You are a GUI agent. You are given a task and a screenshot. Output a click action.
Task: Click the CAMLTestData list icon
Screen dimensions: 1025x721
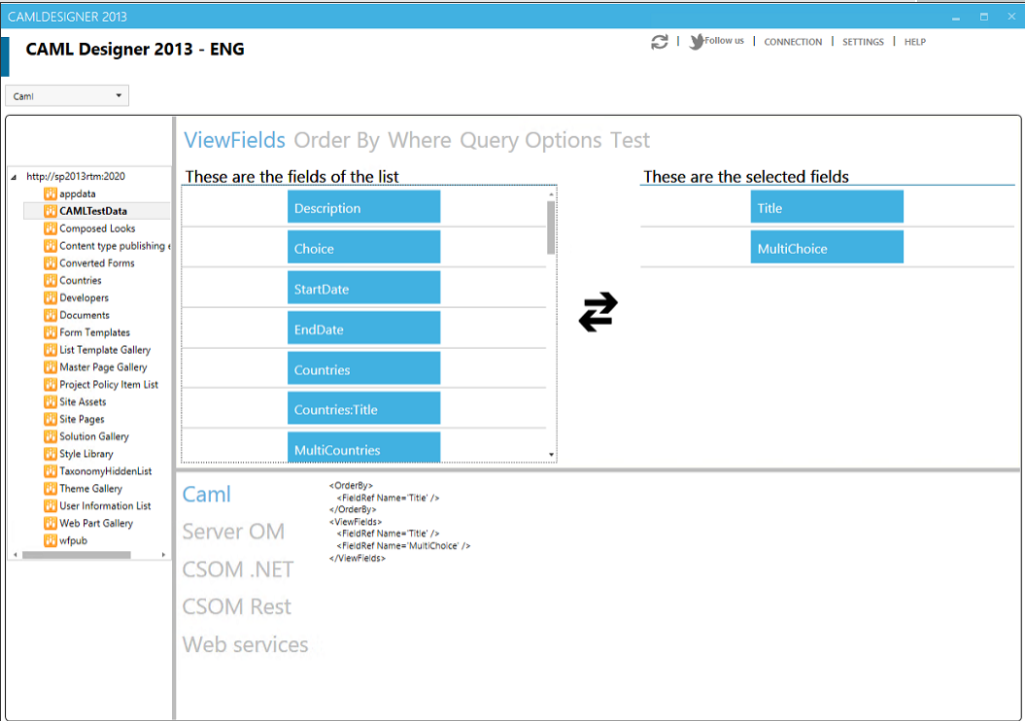[50, 211]
